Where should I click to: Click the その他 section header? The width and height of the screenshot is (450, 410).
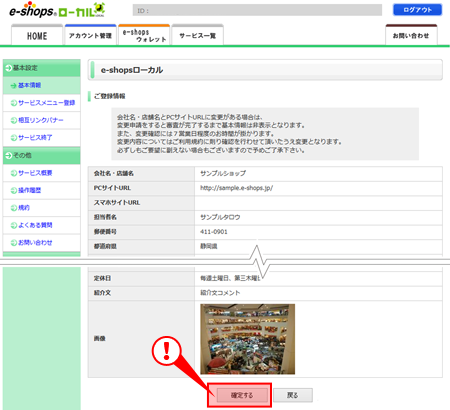coord(42,155)
